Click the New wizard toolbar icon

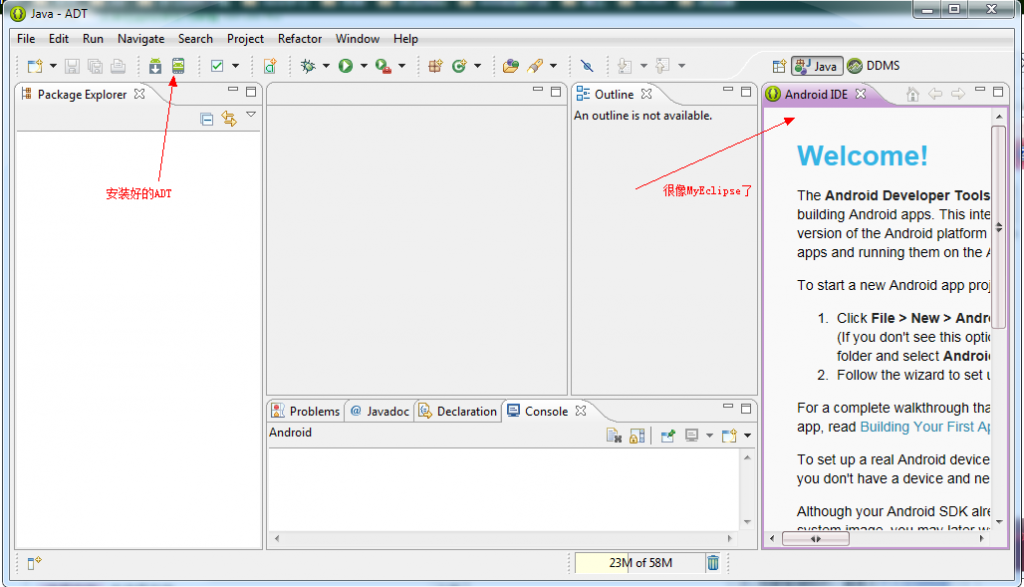tap(35, 66)
